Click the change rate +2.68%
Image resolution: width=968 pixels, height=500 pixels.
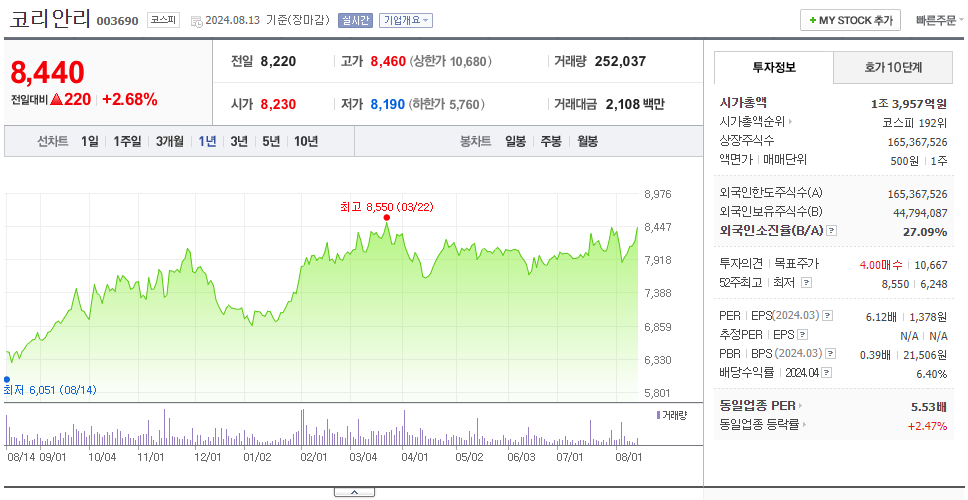[x=130, y=99]
